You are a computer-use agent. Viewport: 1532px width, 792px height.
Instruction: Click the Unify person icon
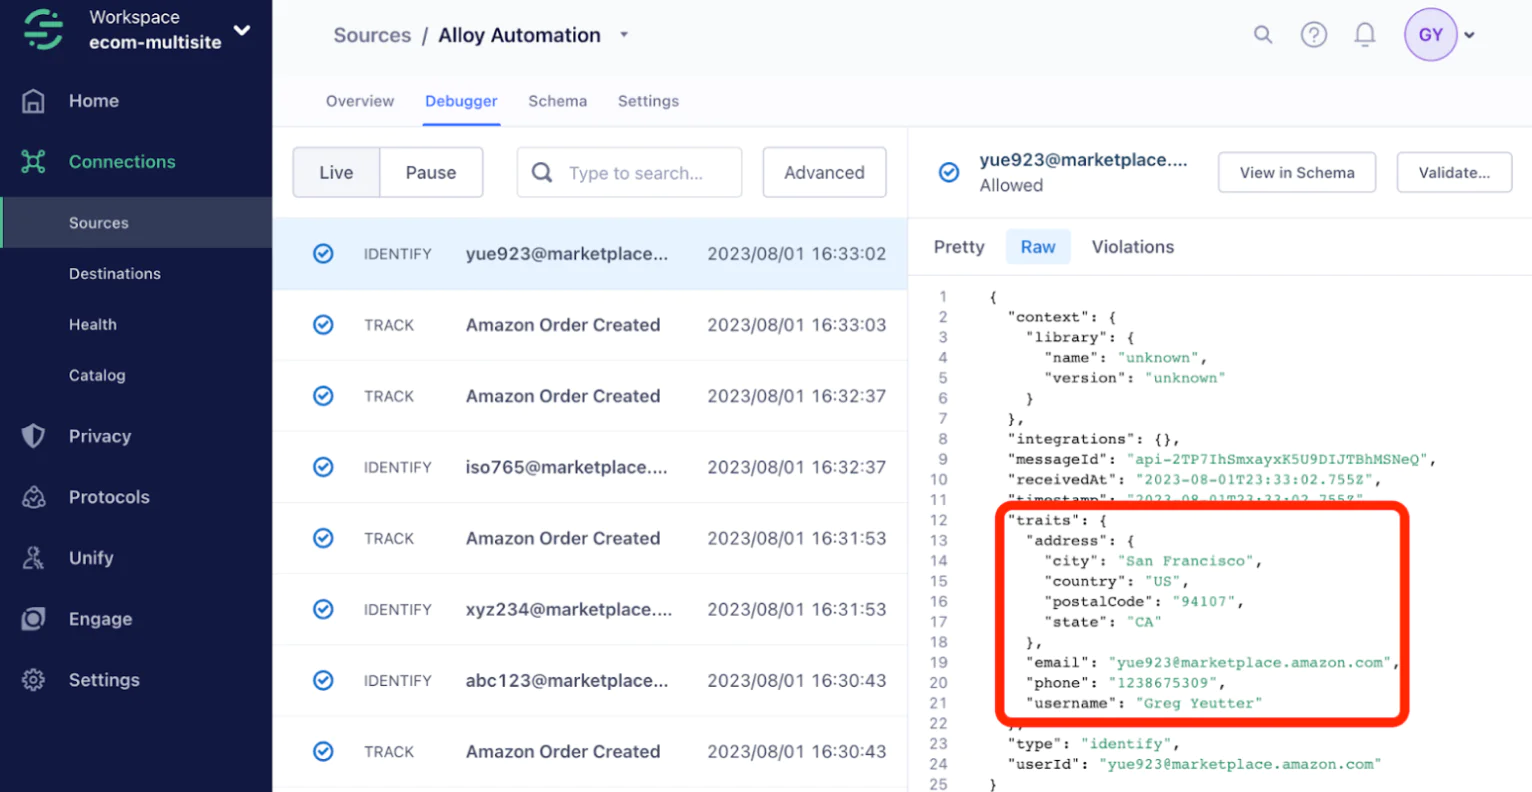[x=33, y=558]
